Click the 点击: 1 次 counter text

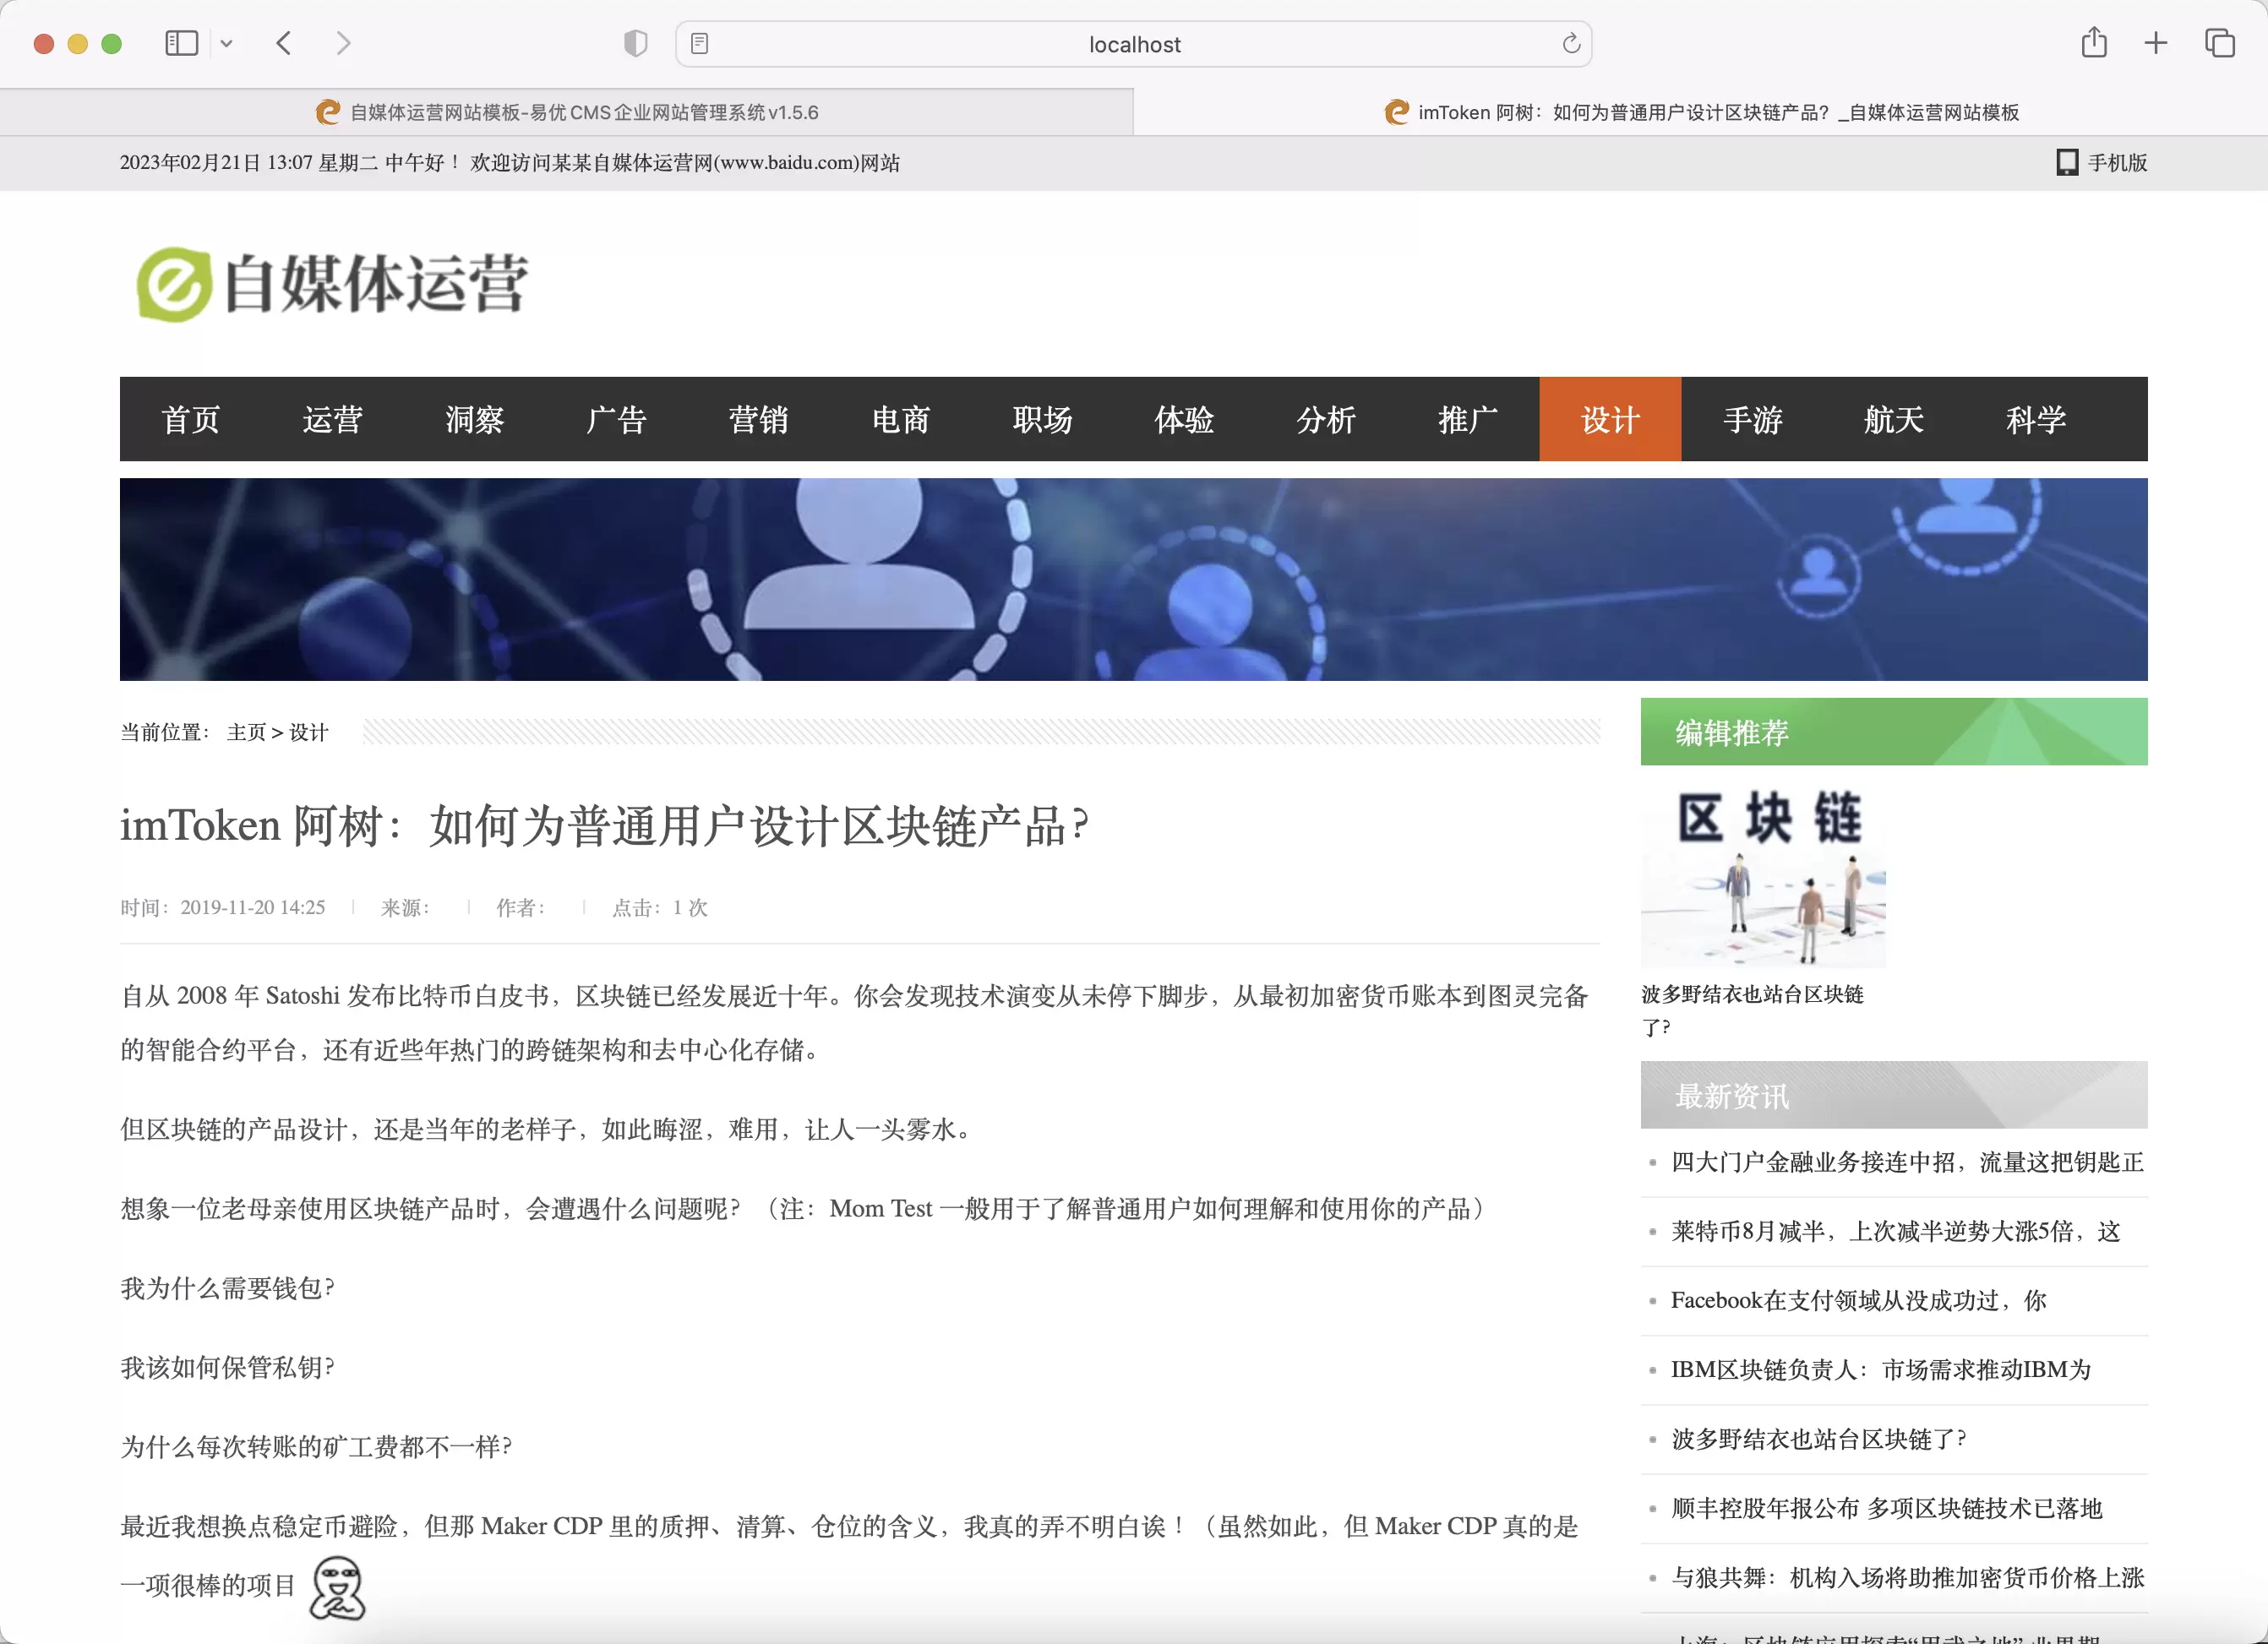660,908
